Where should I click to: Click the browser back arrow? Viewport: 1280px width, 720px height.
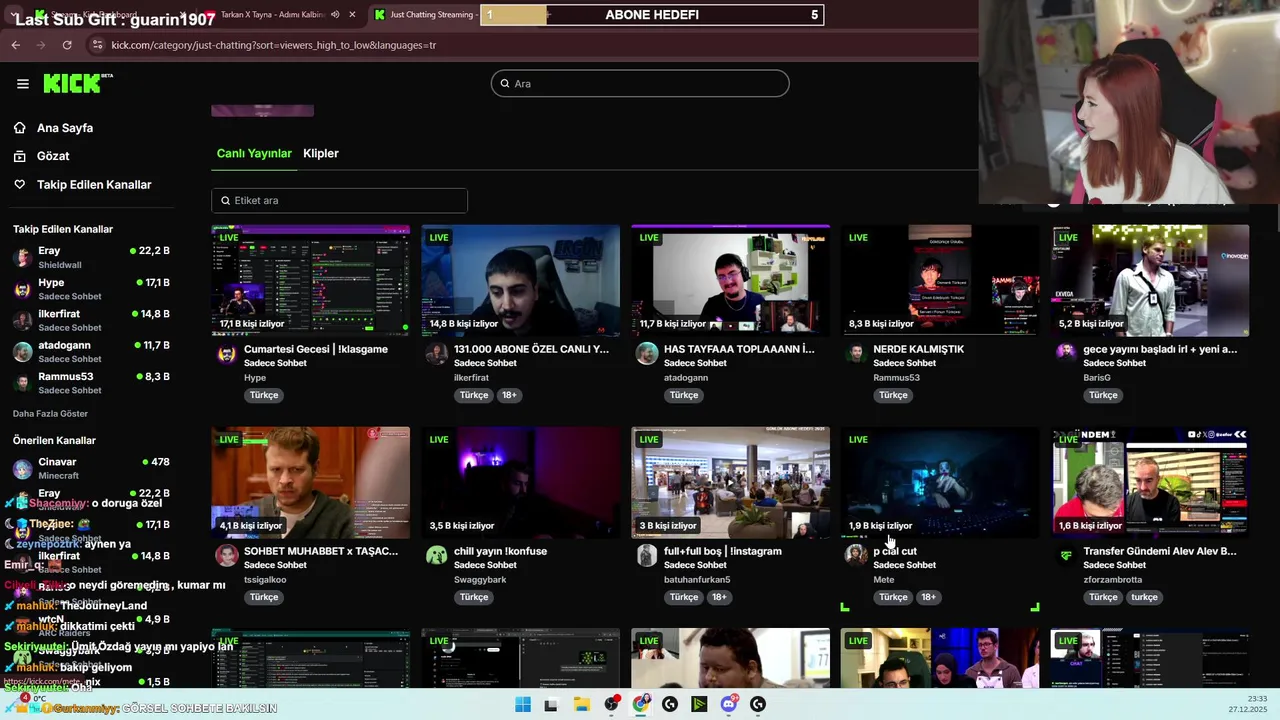(15, 45)
